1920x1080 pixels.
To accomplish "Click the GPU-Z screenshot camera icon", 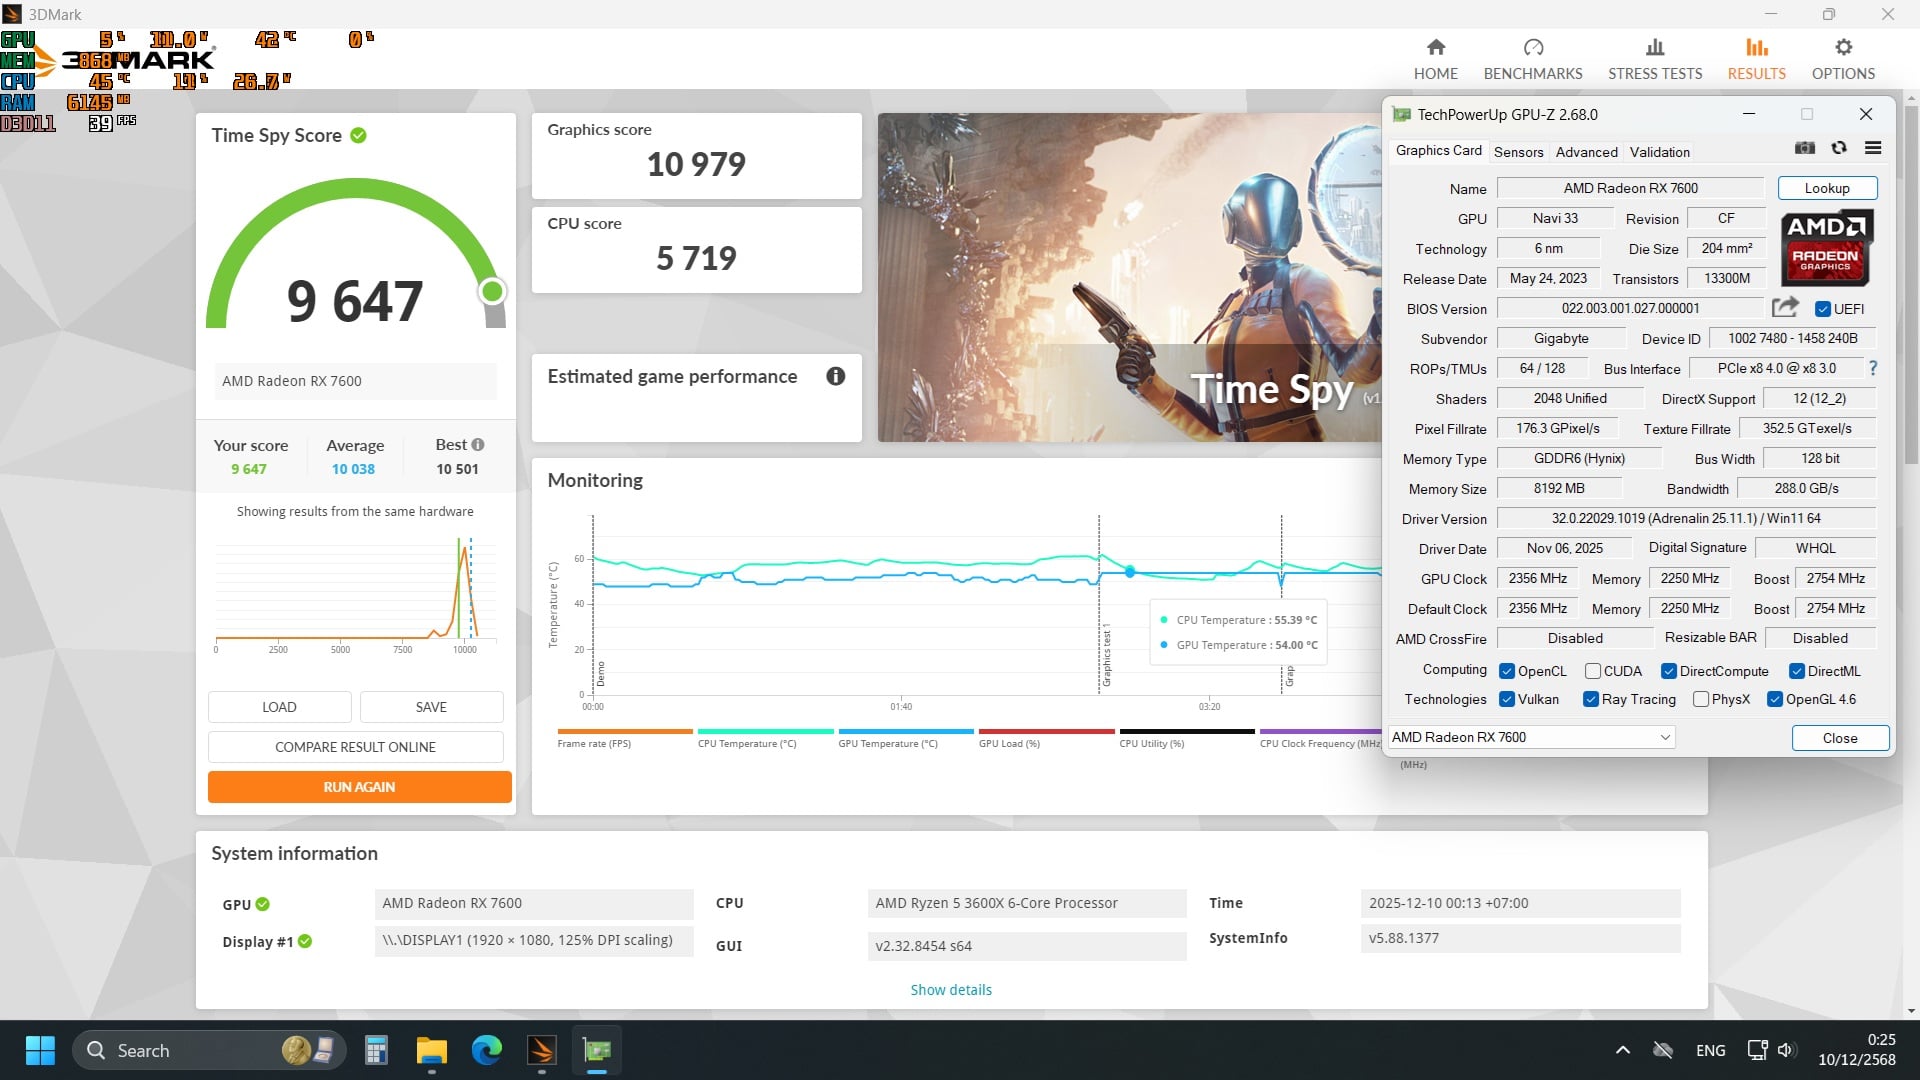I will click(x=1805, y=148).
